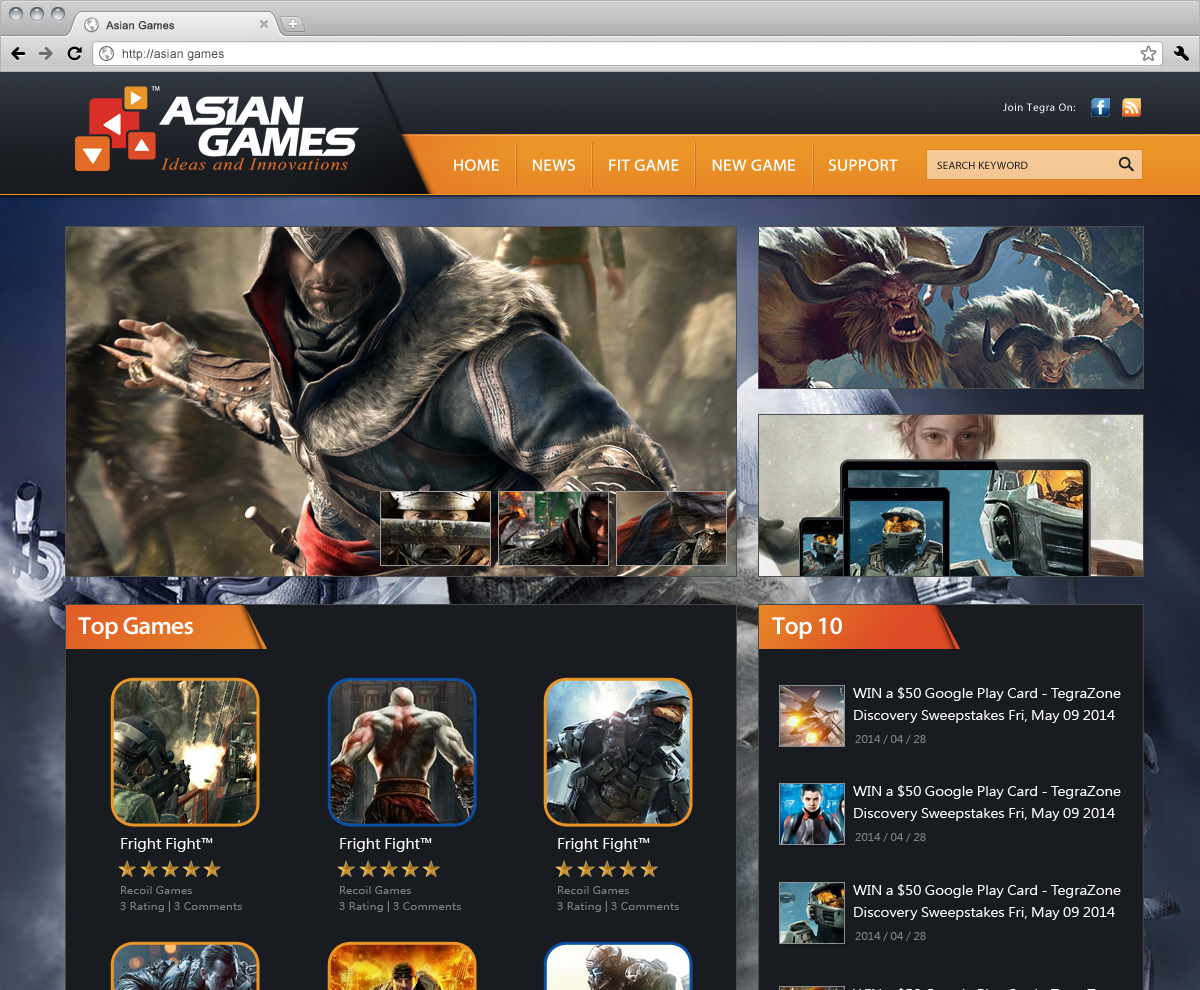Close the Asian Games browser tab
Screen dimensions: 1200x990
tap(264, 24)
